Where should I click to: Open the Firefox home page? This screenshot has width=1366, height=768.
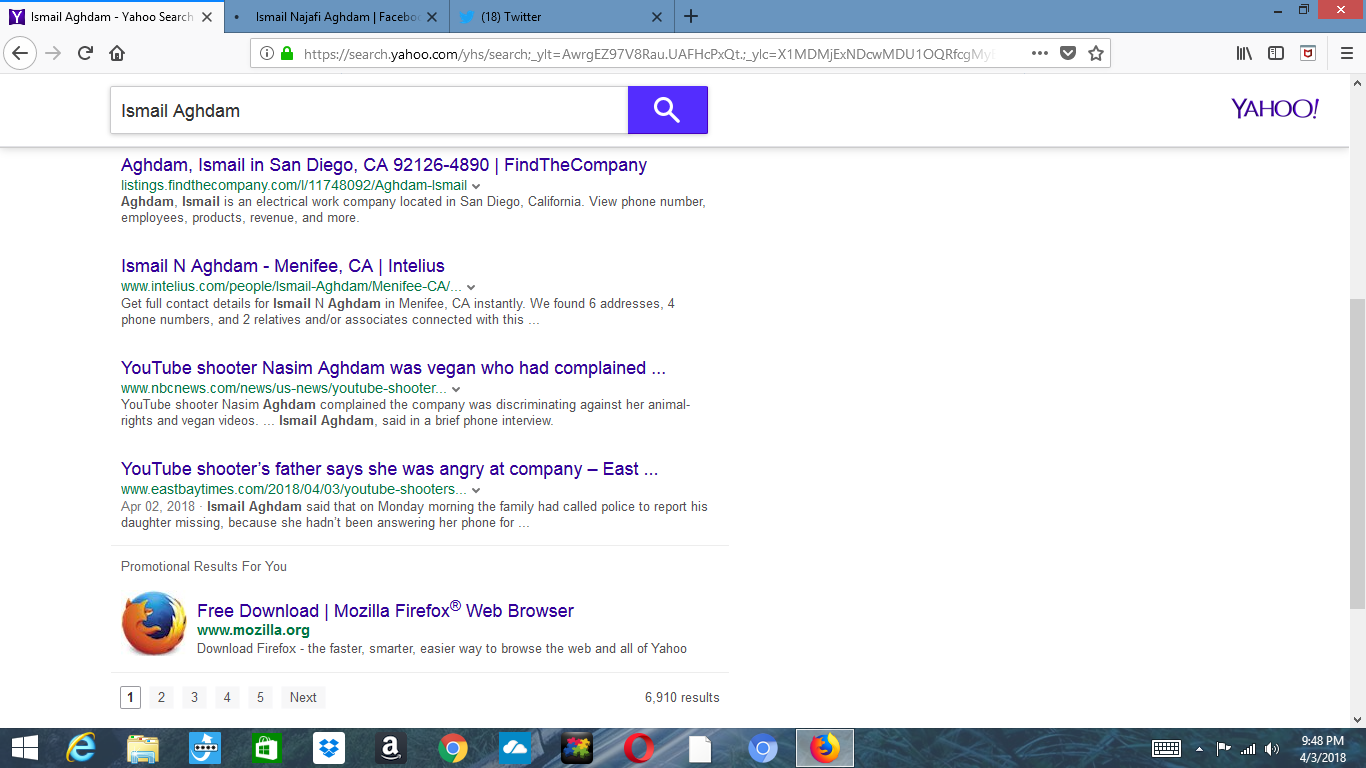pyautogui.click(x=117, y=53)
